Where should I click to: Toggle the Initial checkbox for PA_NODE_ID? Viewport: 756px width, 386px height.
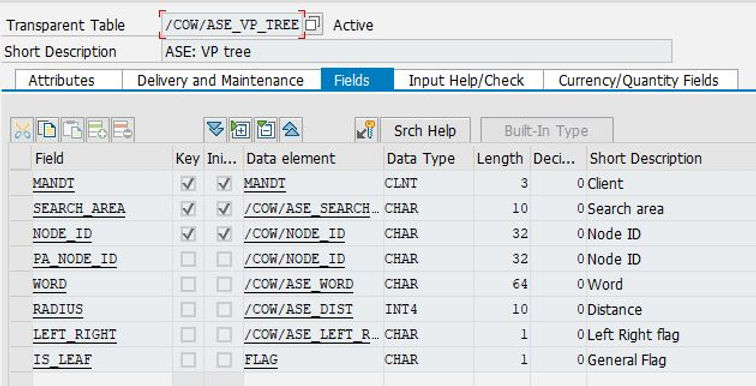click(224, 259)
